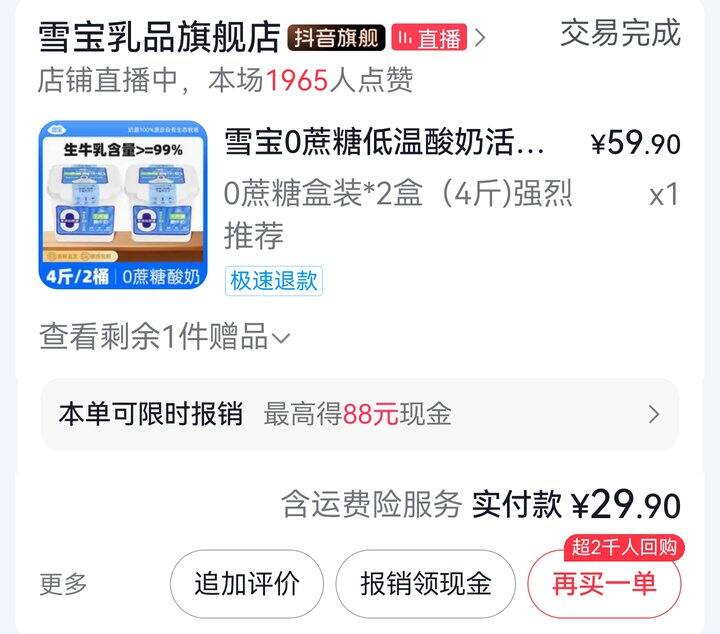Open store 雪宝乳品旗舰店 page
The width and height of the screenshot is (720, 634).
(159, 37)
